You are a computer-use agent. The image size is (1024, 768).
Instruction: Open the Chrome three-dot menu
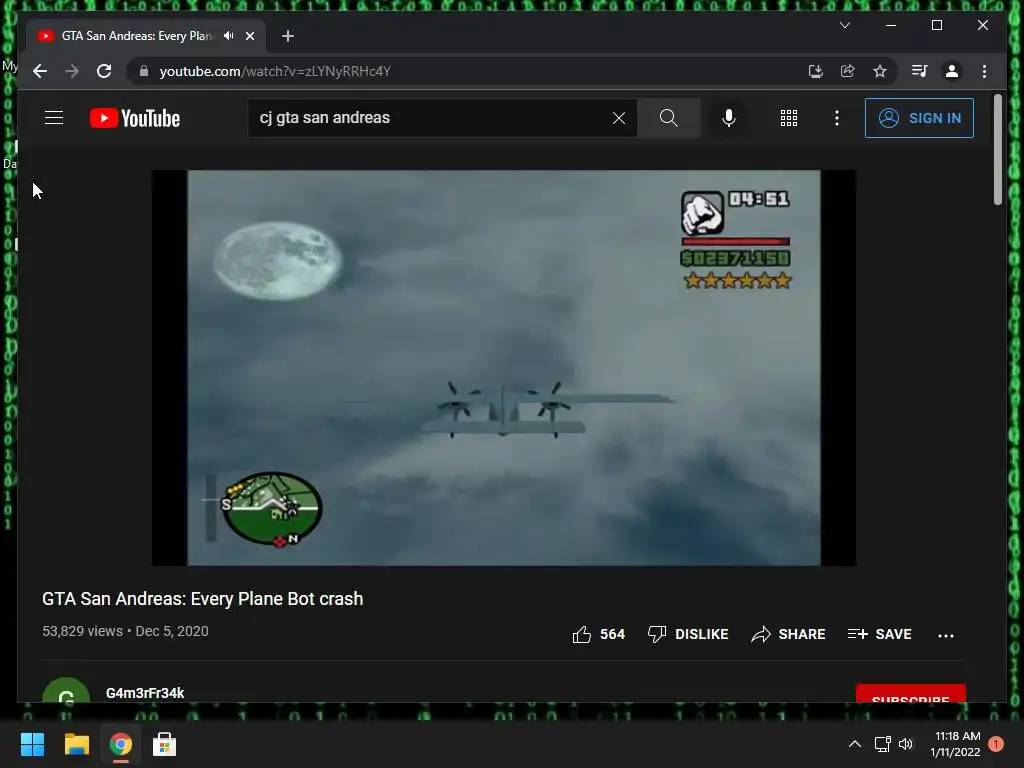pos(984,71)
